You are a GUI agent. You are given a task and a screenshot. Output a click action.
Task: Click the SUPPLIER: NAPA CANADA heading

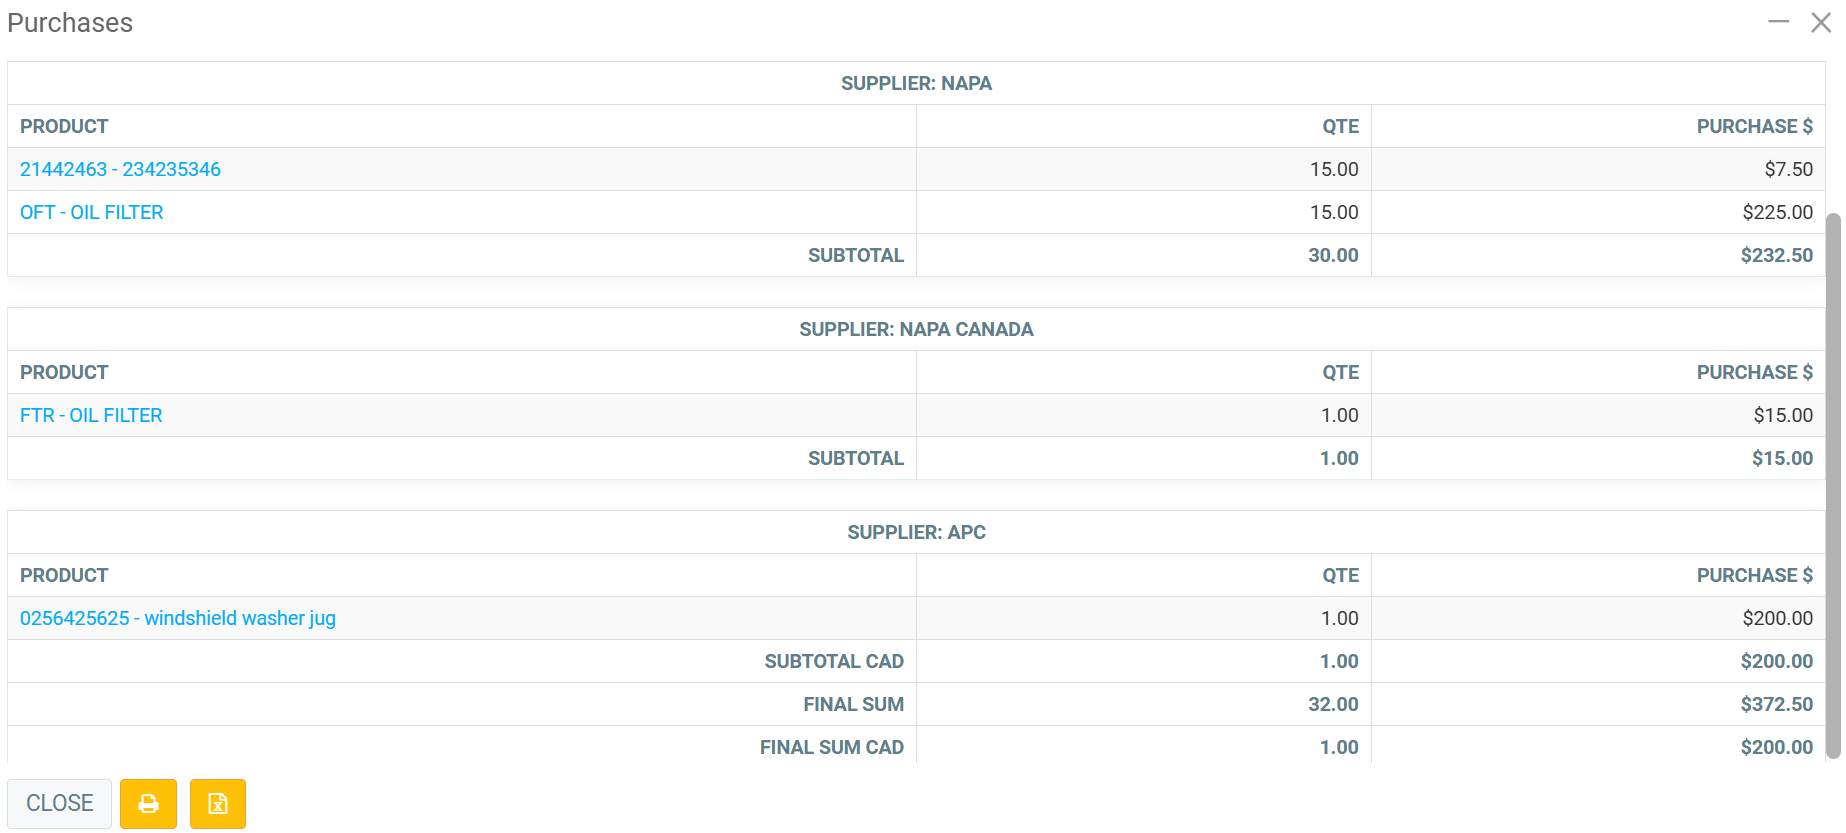[916, 329]
